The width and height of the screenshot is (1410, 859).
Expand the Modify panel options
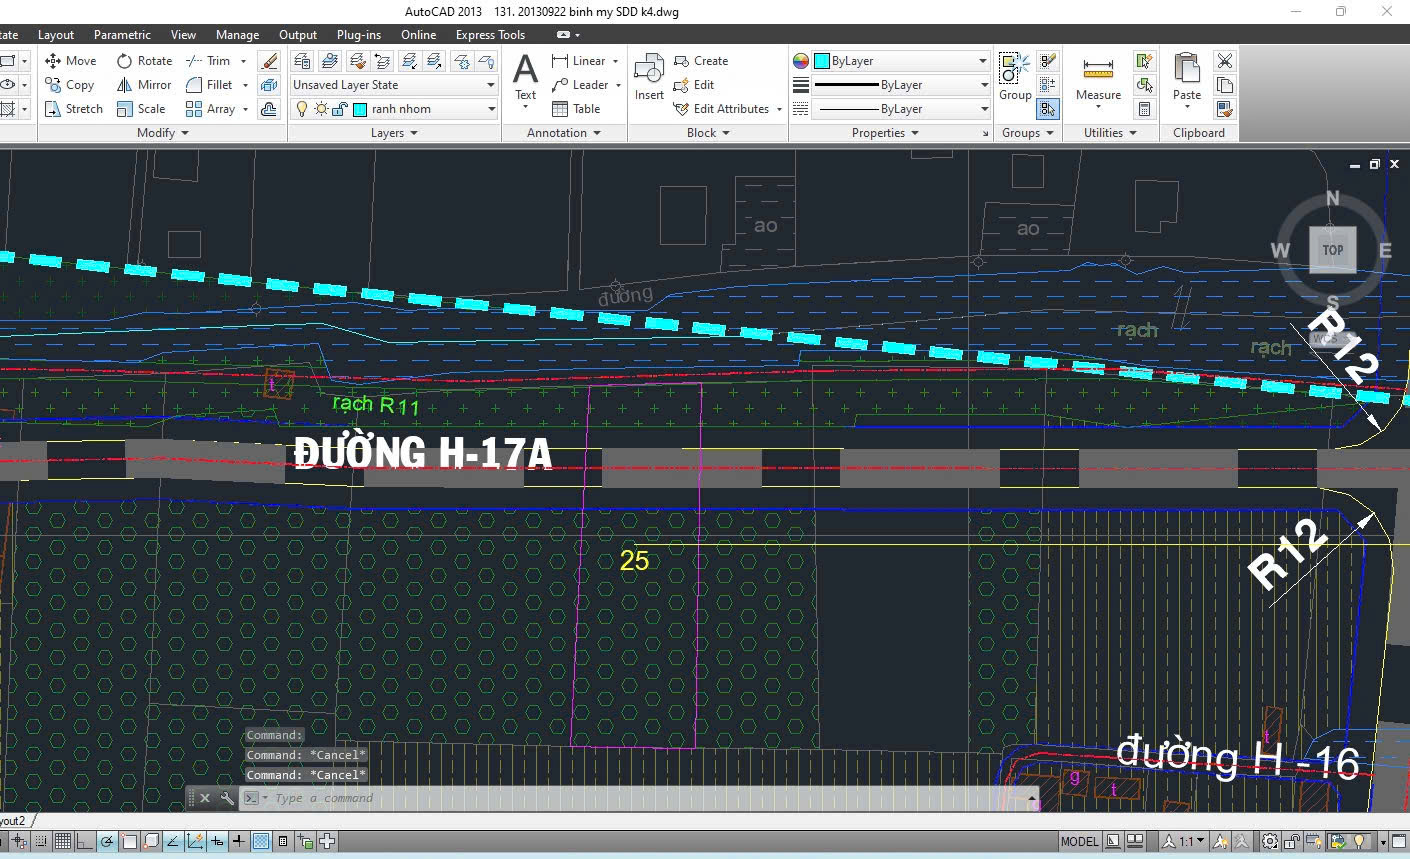click(x=162, y=133)
